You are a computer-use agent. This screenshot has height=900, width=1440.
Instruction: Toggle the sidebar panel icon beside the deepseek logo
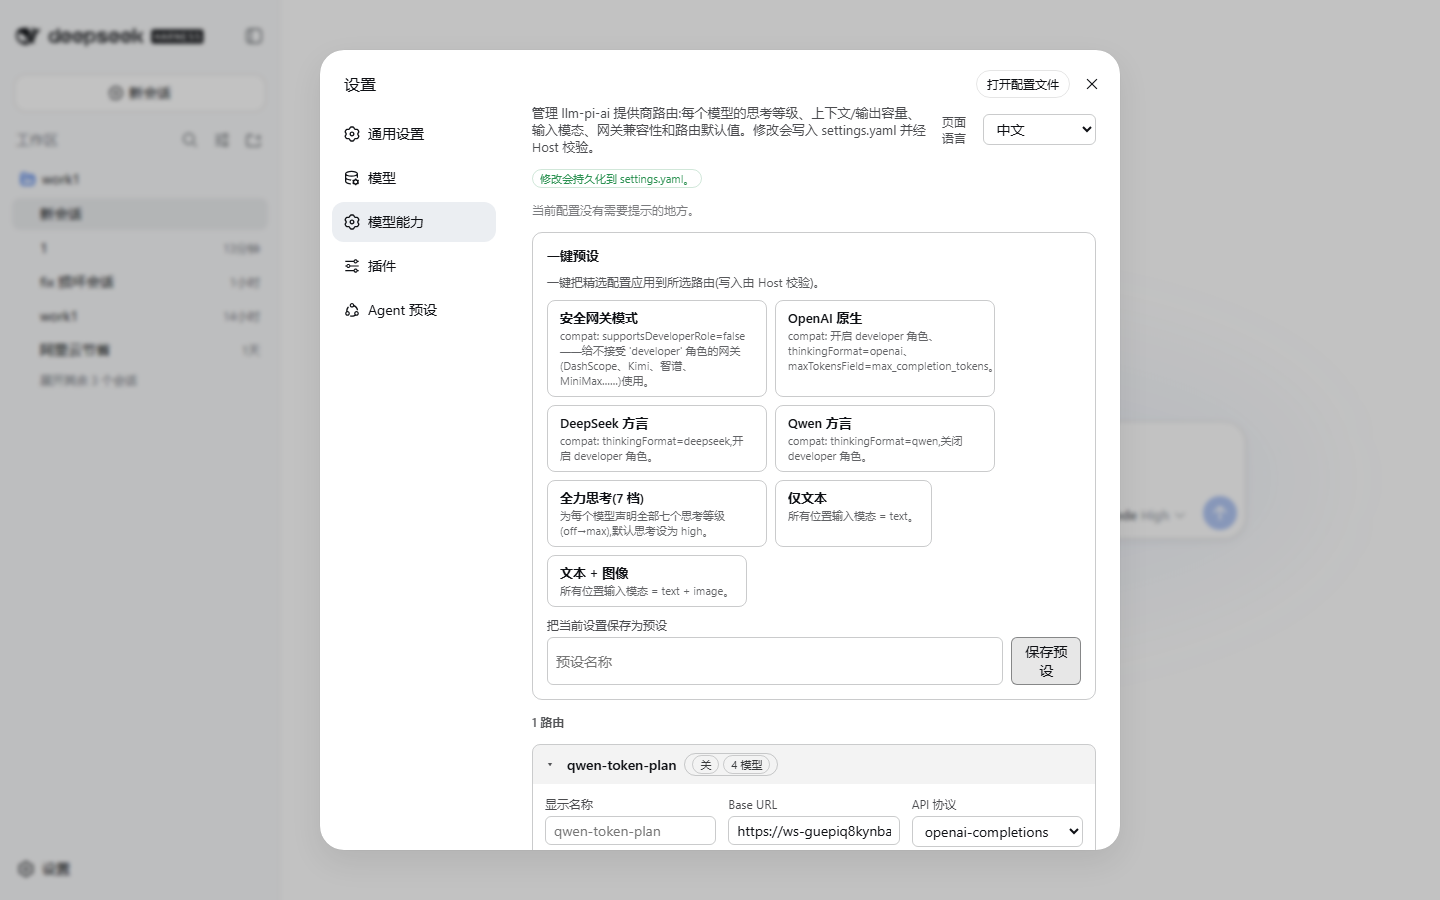(254, 36)
